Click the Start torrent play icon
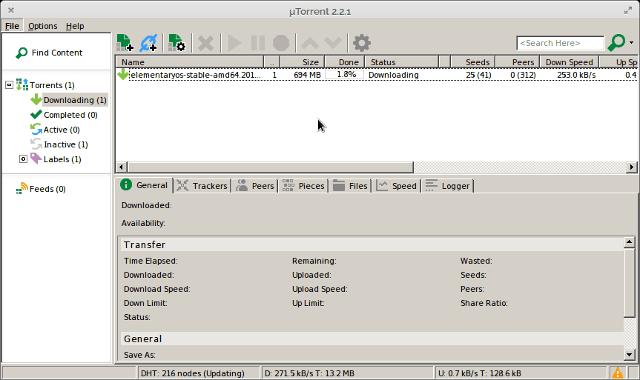The width and height of the screenshot is (640, 380). [x=234, y=43]
